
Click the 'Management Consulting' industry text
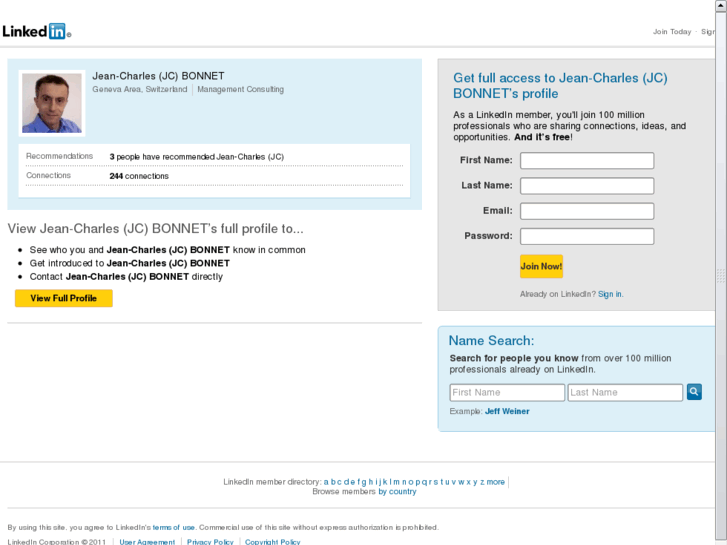pyautogui.click(x=241, y=89)
